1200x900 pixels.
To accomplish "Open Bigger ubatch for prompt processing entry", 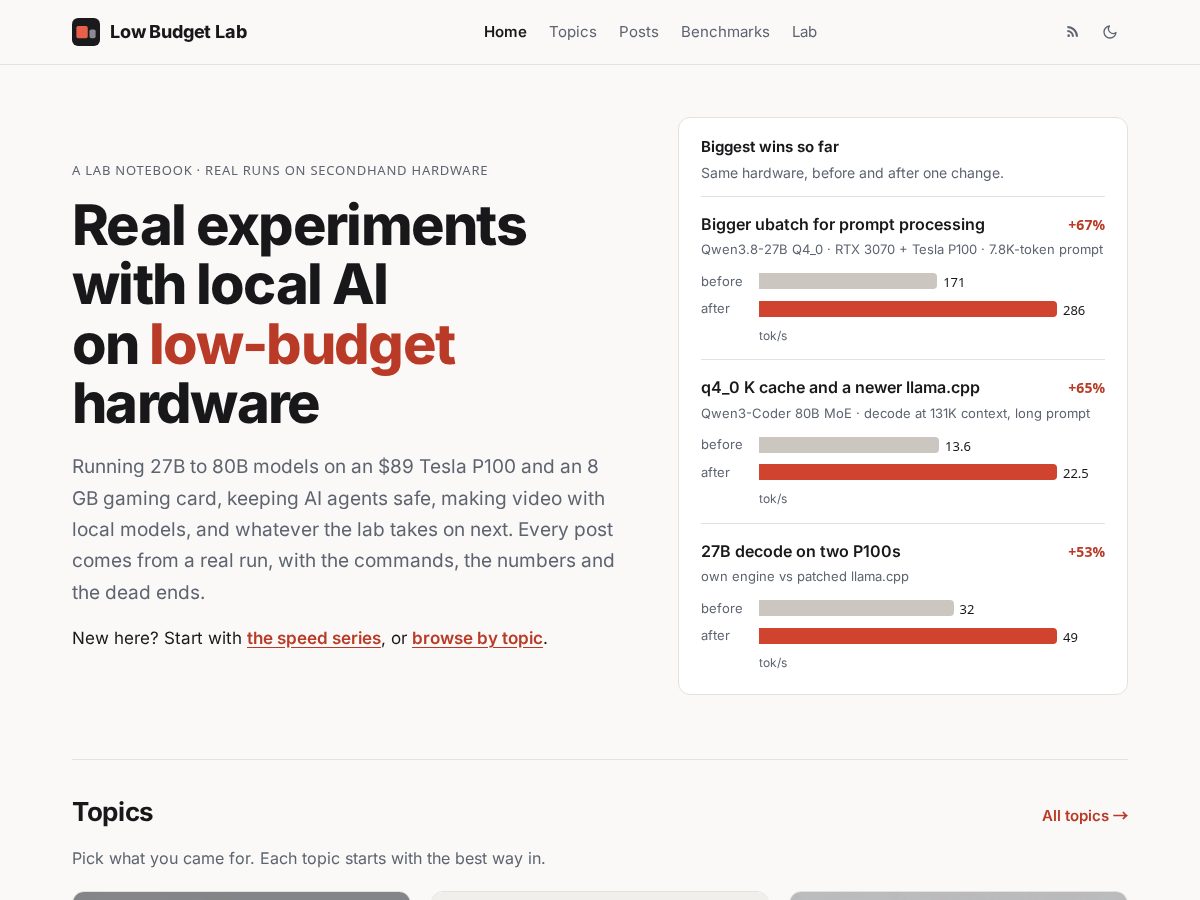I will (843, 224).
